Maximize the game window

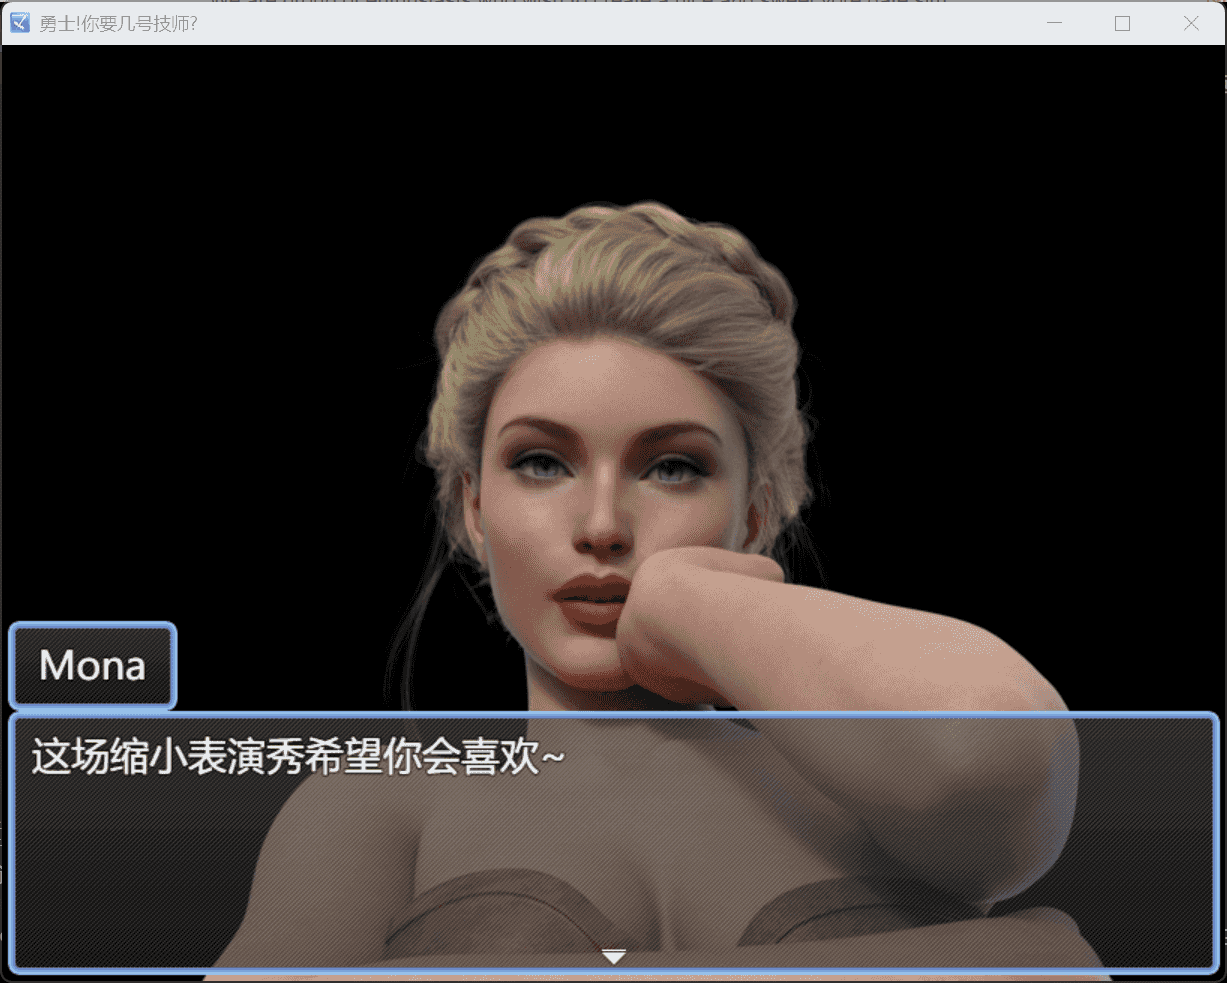click(1122, 23)
